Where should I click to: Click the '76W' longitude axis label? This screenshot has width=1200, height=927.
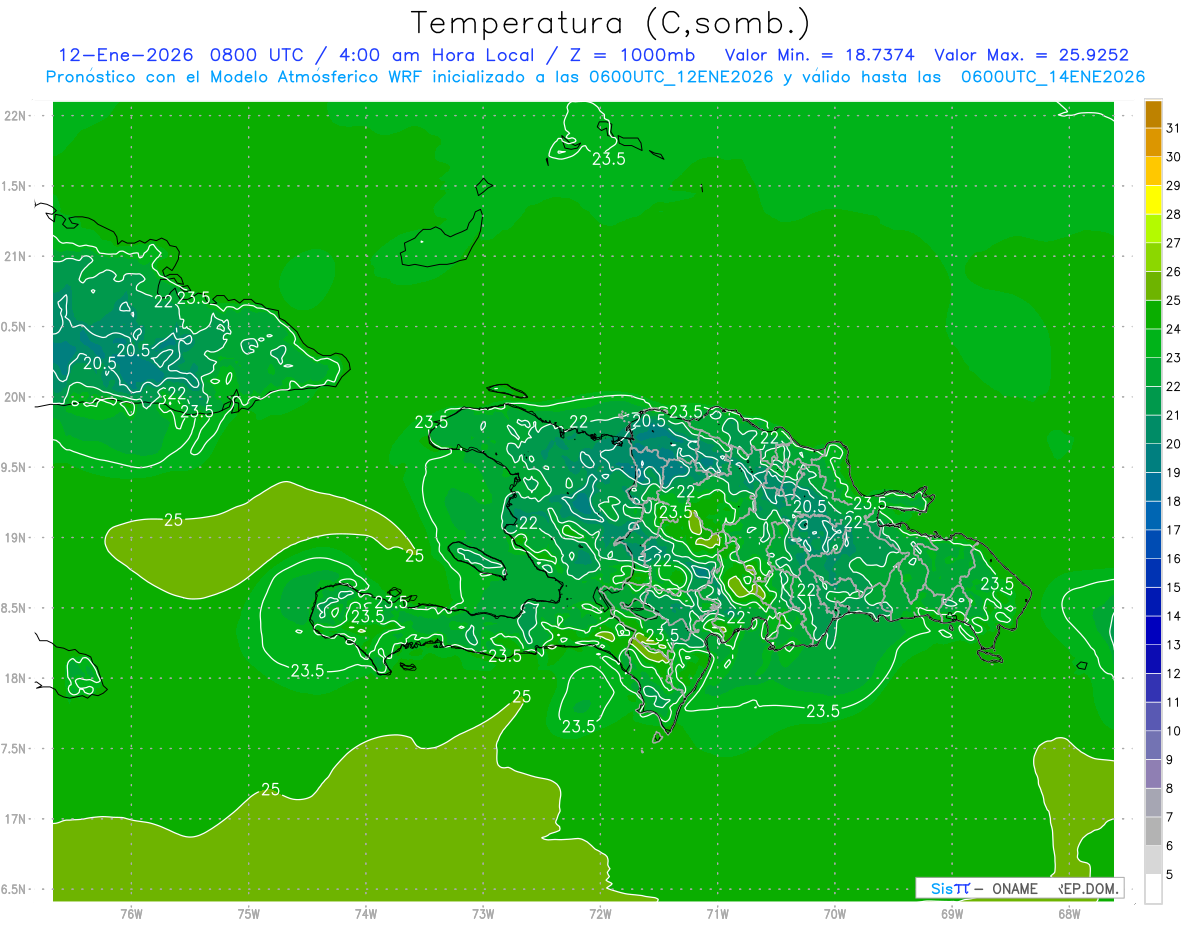coord(131,913)
